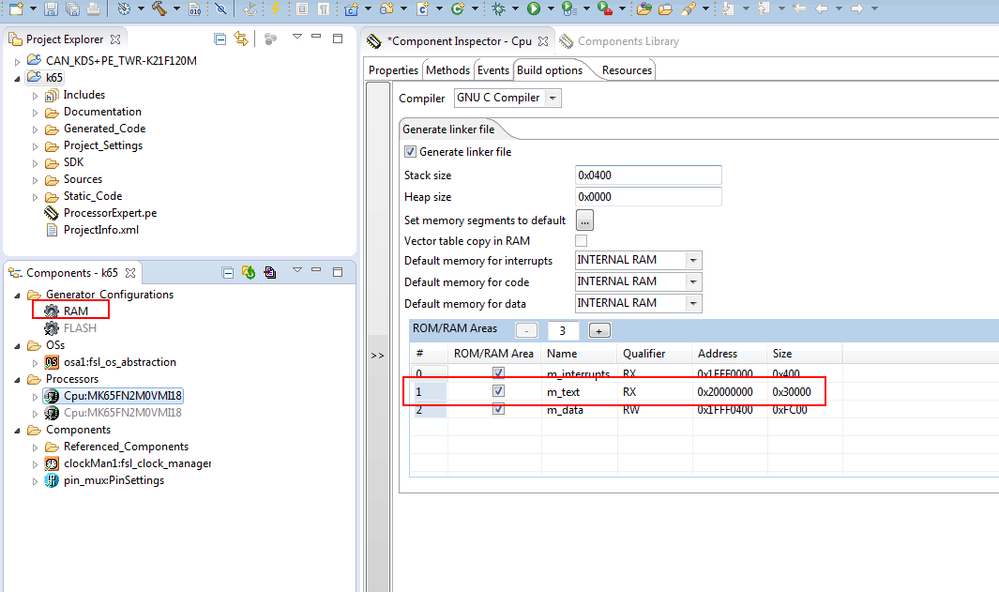Go back with left arrow icon
The image size is (999, 592).
(x=822, y=8)
